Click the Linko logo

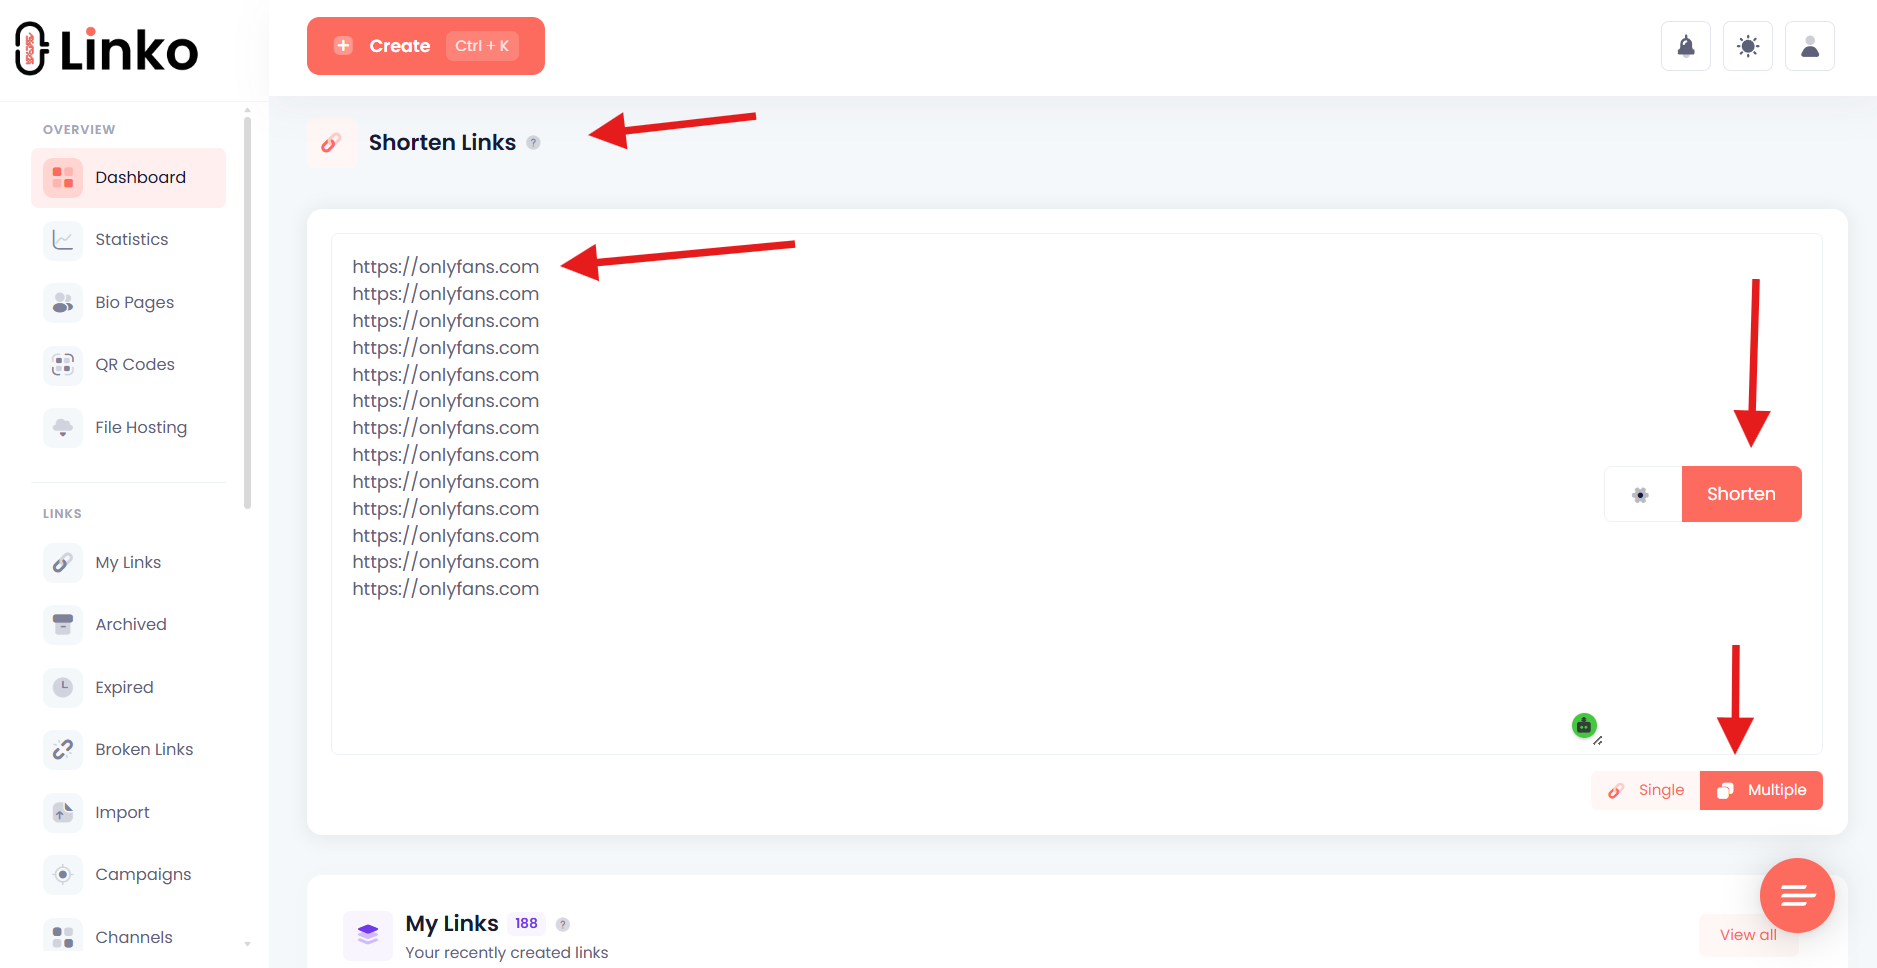tap(107, 49)
